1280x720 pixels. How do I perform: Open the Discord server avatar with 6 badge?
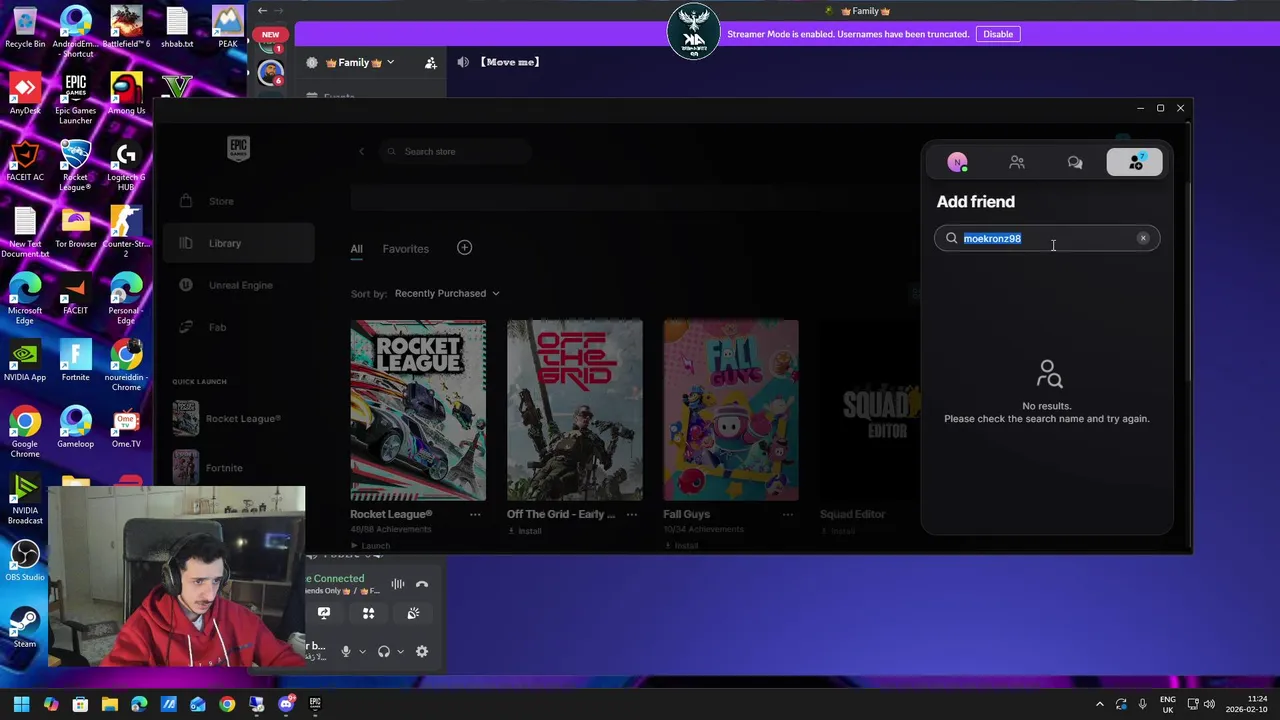pos(269,72)
